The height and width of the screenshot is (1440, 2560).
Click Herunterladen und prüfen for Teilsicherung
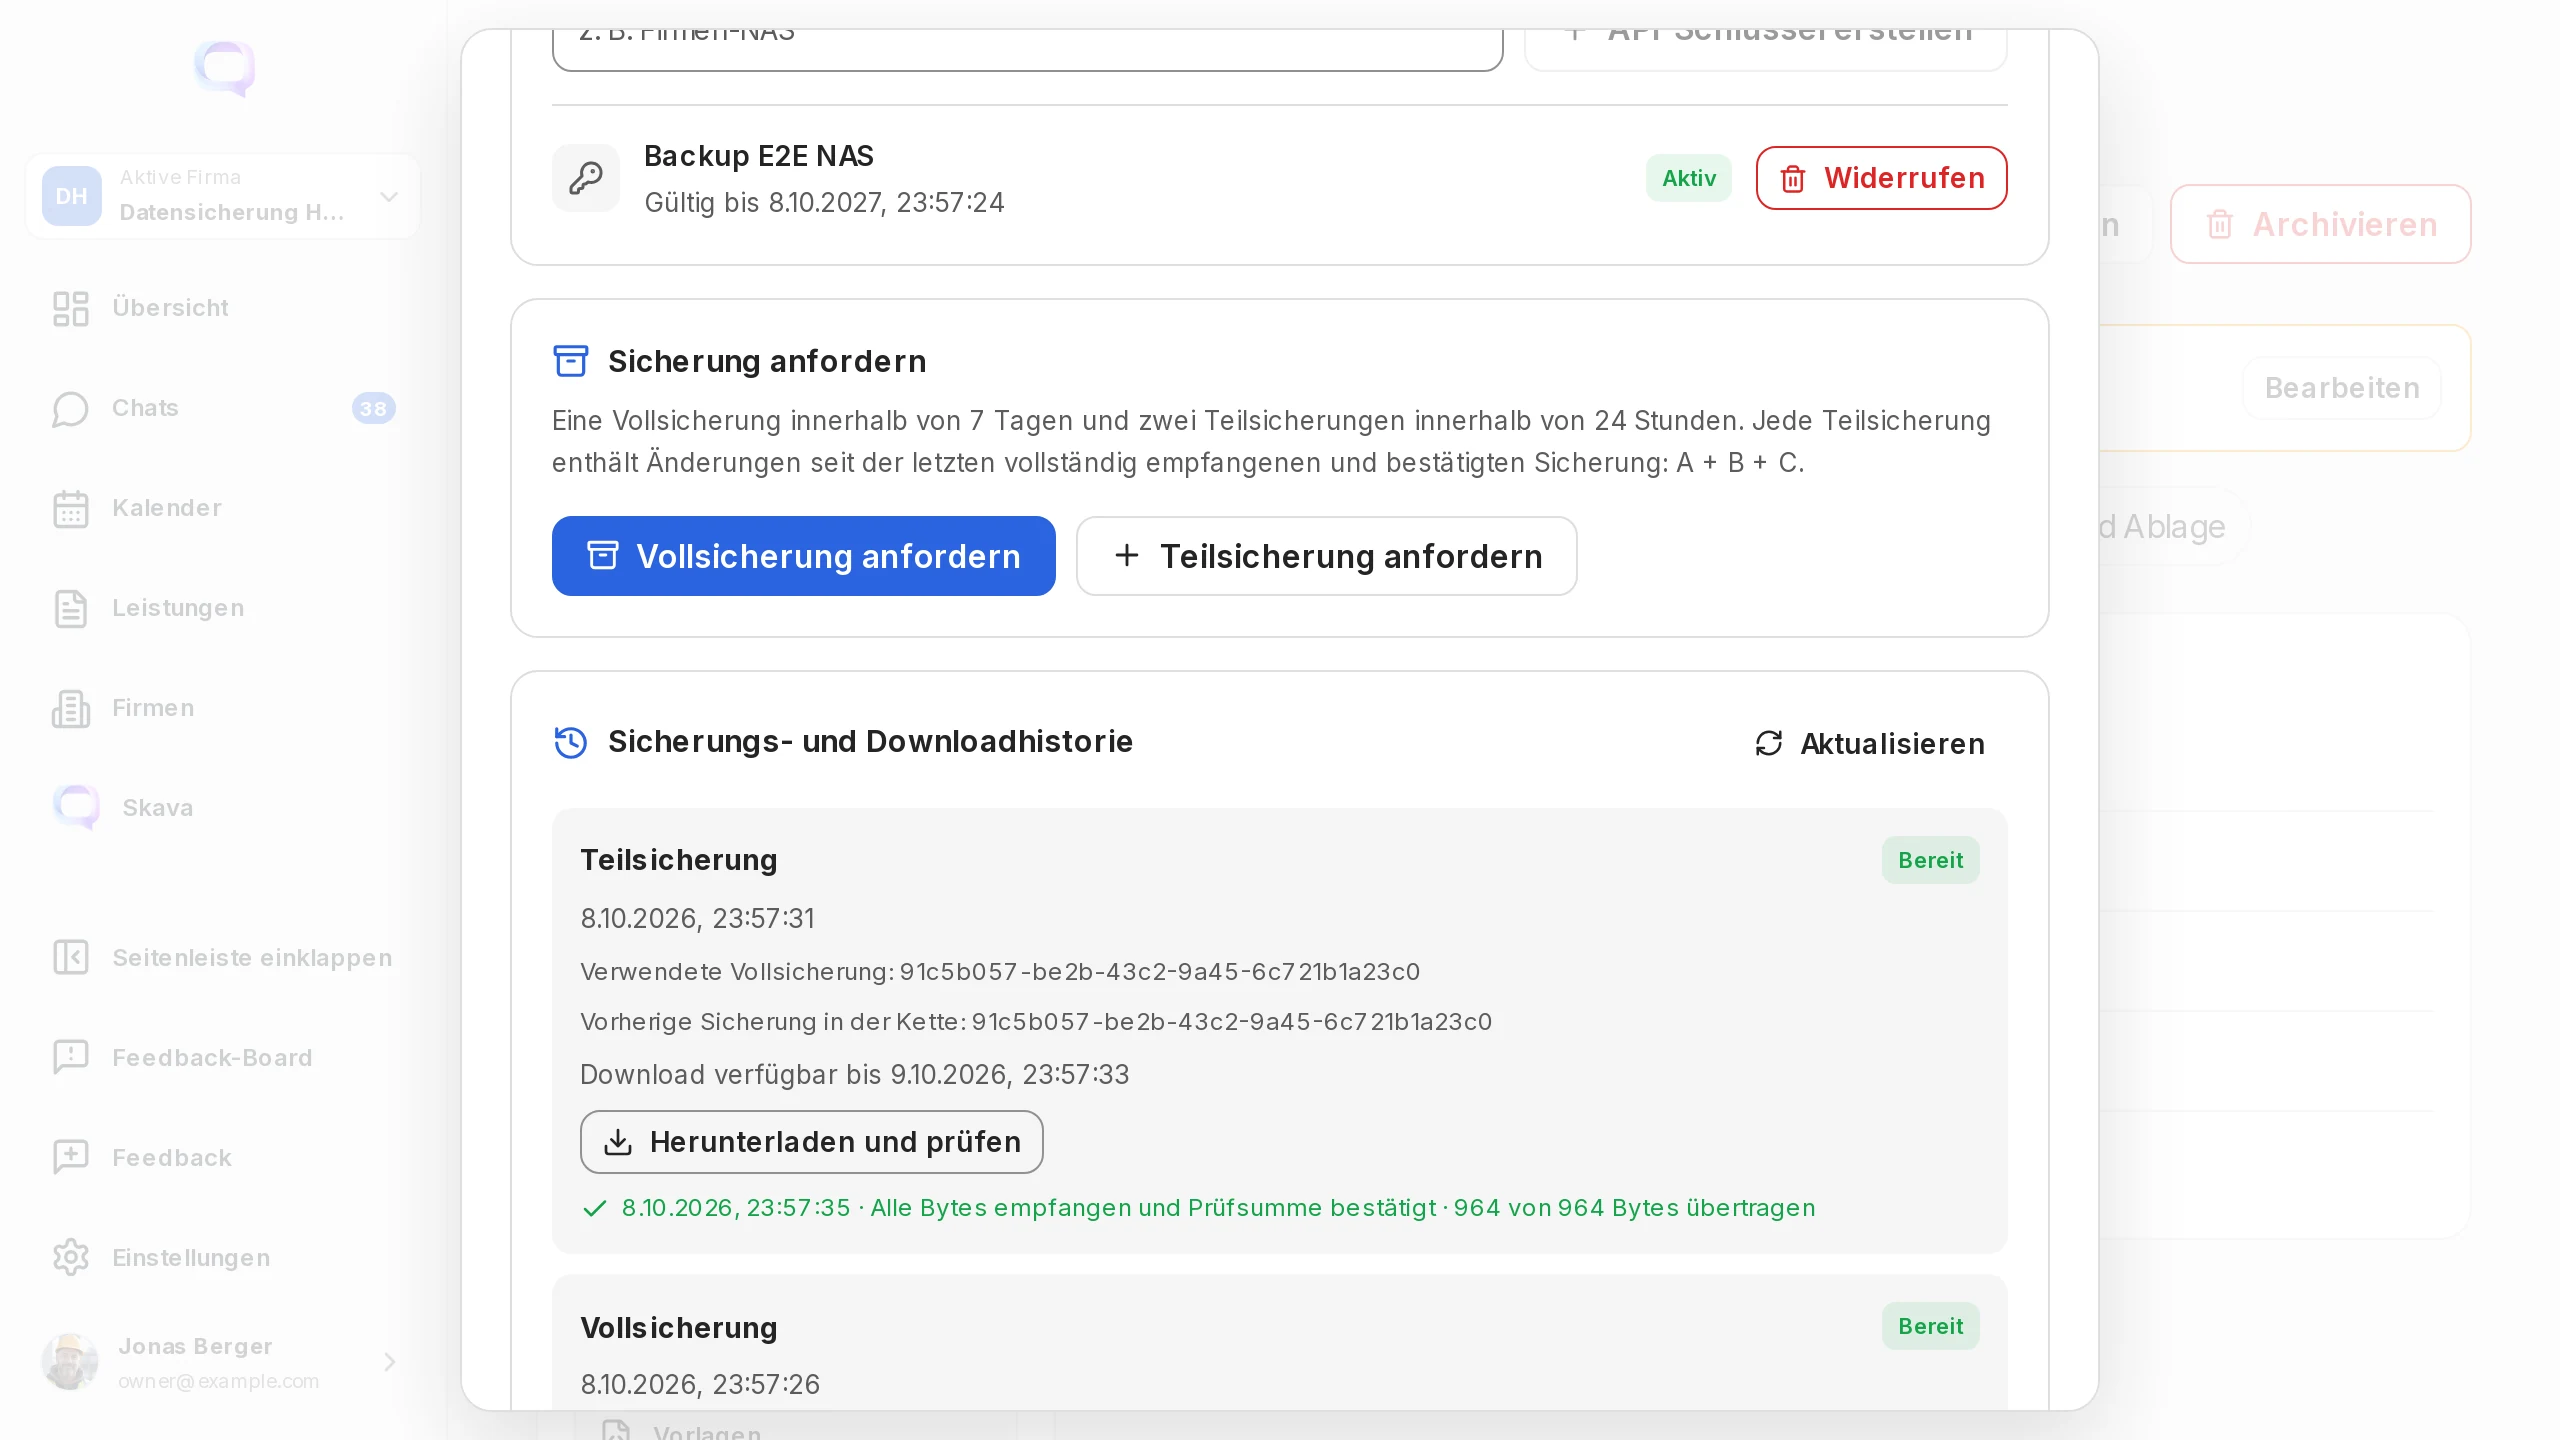(812, 1142)
